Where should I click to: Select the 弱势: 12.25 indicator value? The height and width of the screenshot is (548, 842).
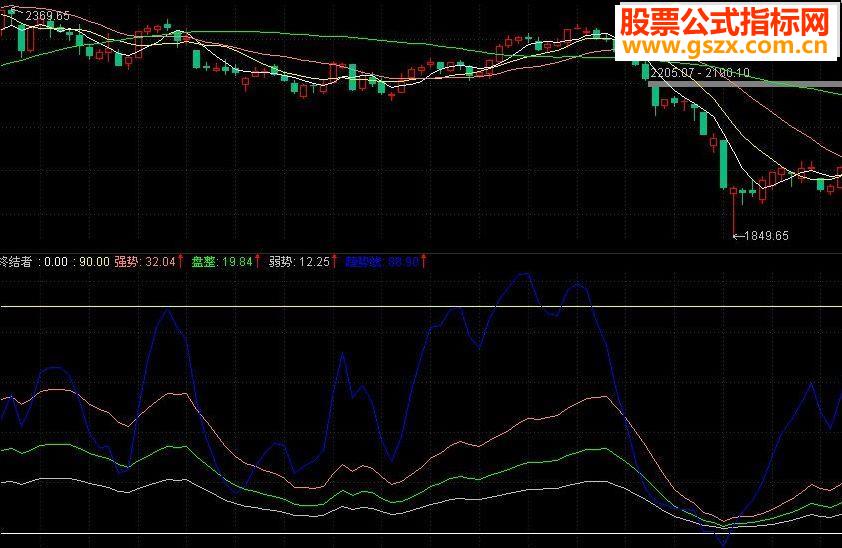click(299, 262)
